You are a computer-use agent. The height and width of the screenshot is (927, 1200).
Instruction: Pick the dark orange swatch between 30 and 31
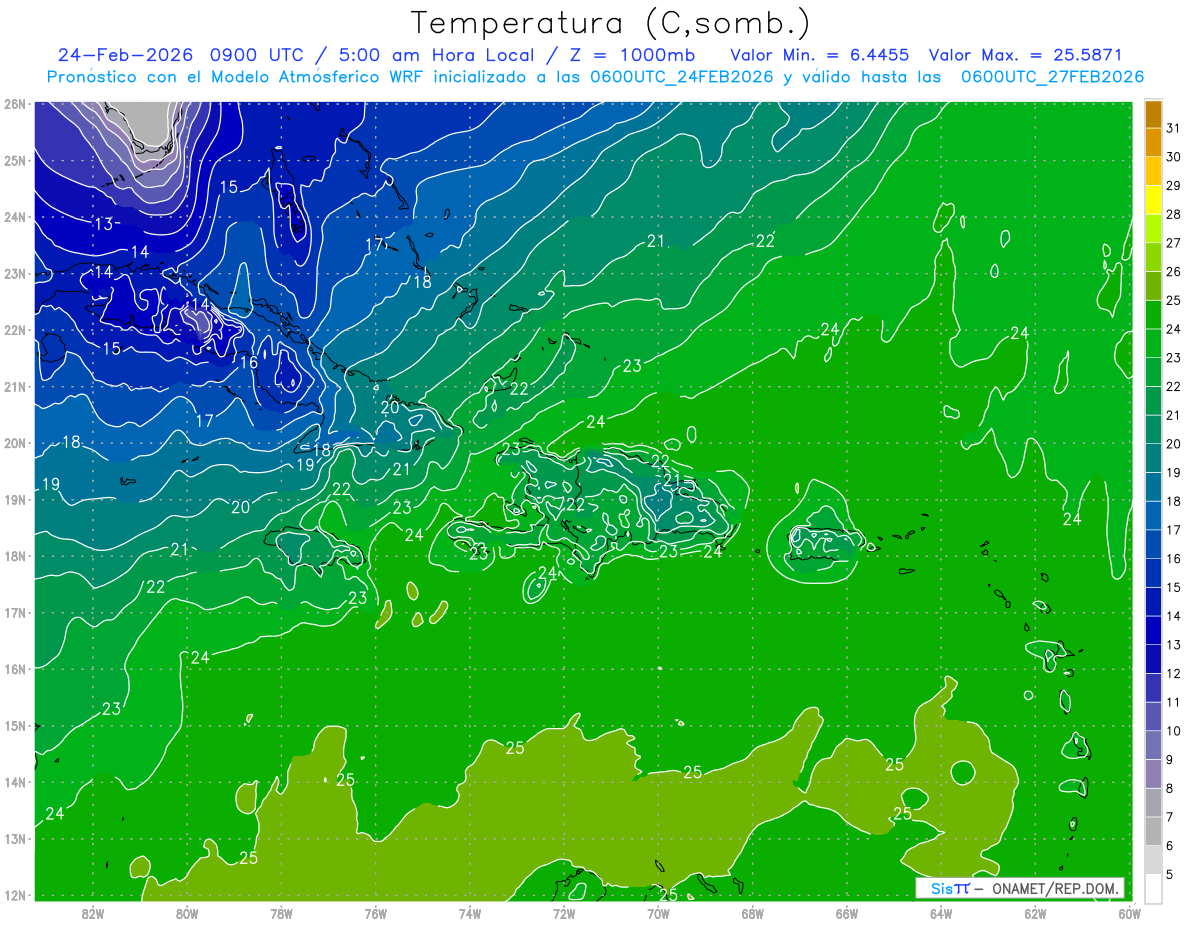(x=1153, y=142)
